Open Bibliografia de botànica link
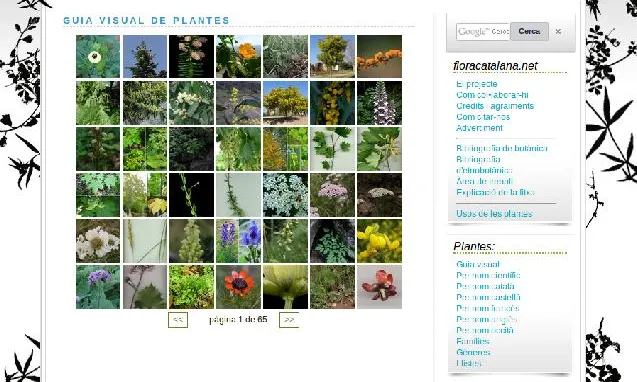Screen dimensions: 637x382 click(502, 148)
